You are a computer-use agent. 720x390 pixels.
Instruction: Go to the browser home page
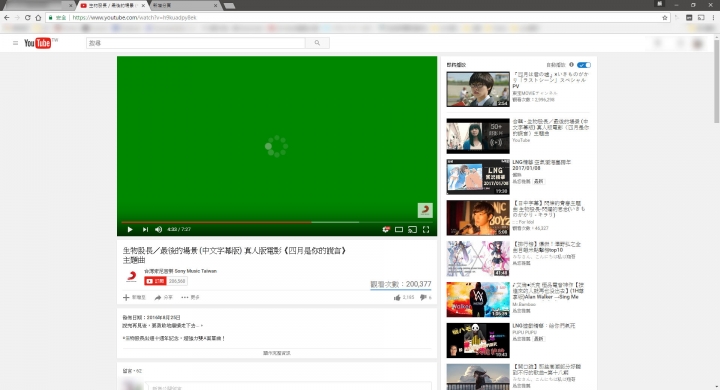point(38,17)
